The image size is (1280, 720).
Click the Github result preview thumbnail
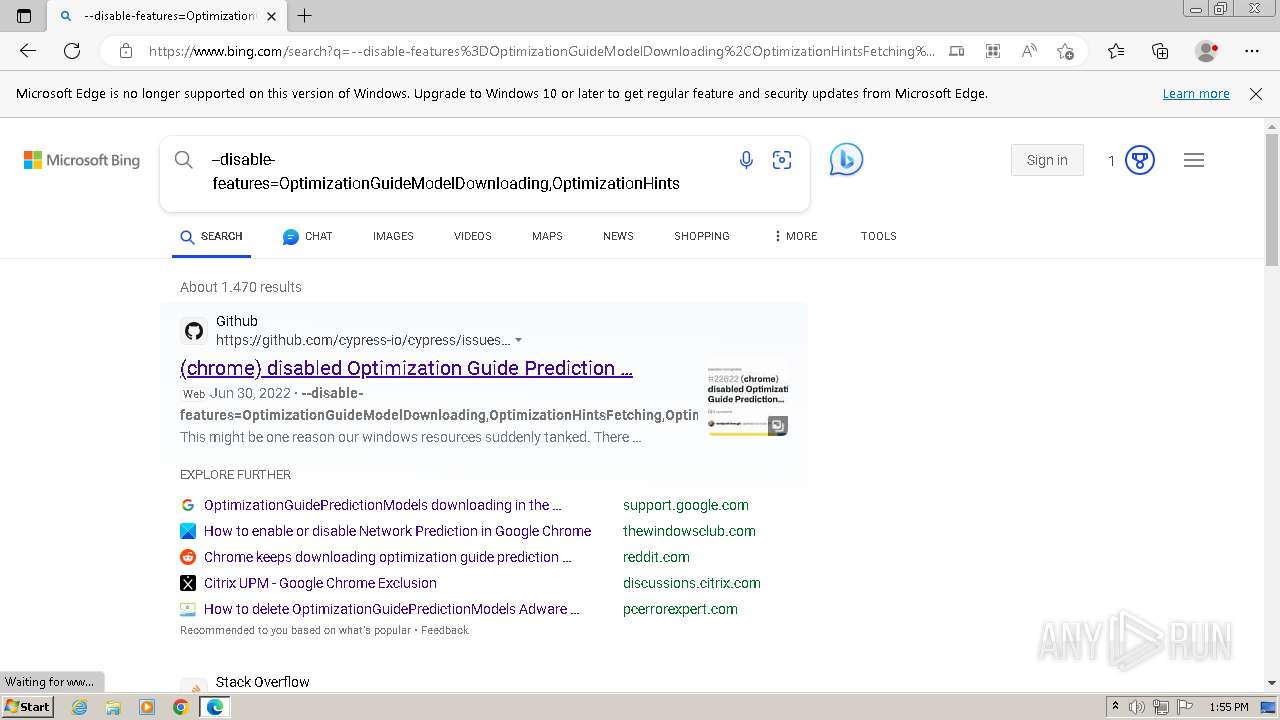pyautogui.click(x=747, y=401)
